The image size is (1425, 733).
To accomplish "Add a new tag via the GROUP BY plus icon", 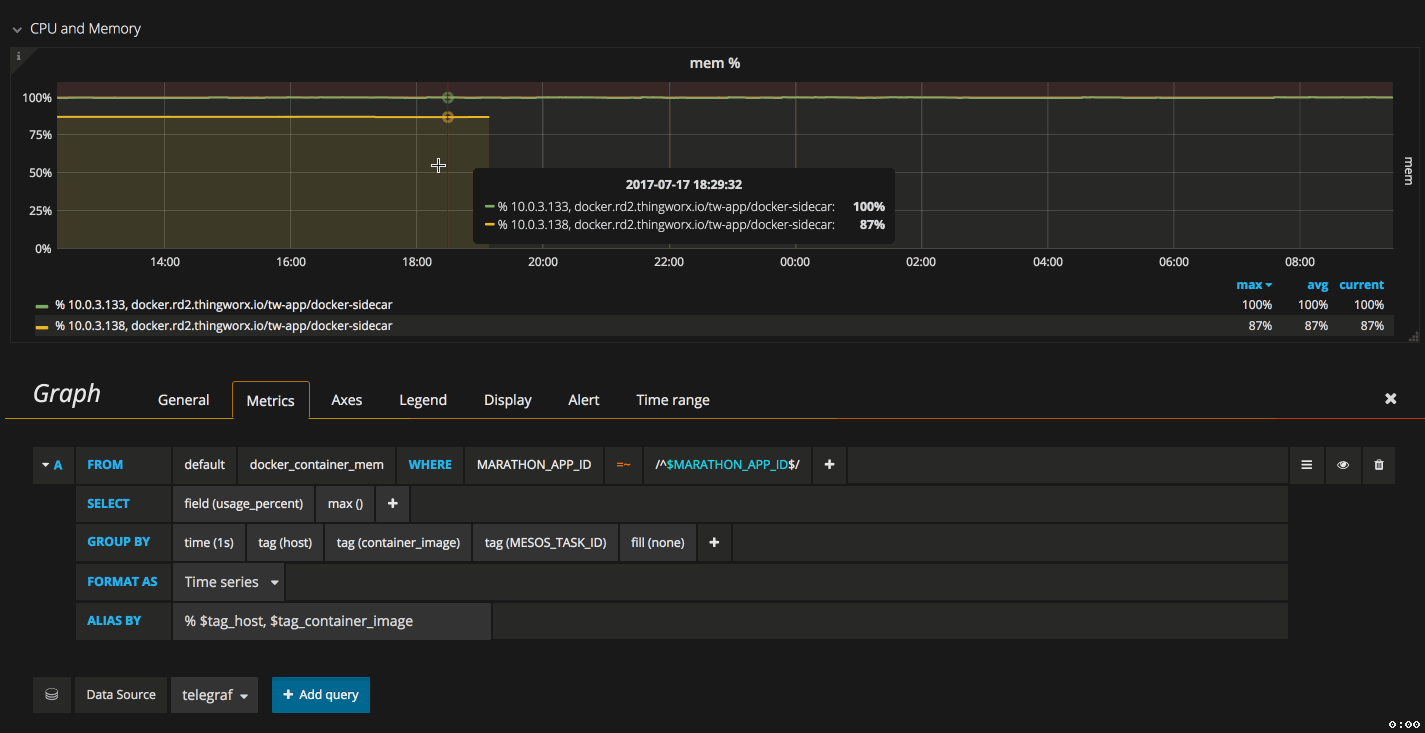I will [x=714, y=542].
